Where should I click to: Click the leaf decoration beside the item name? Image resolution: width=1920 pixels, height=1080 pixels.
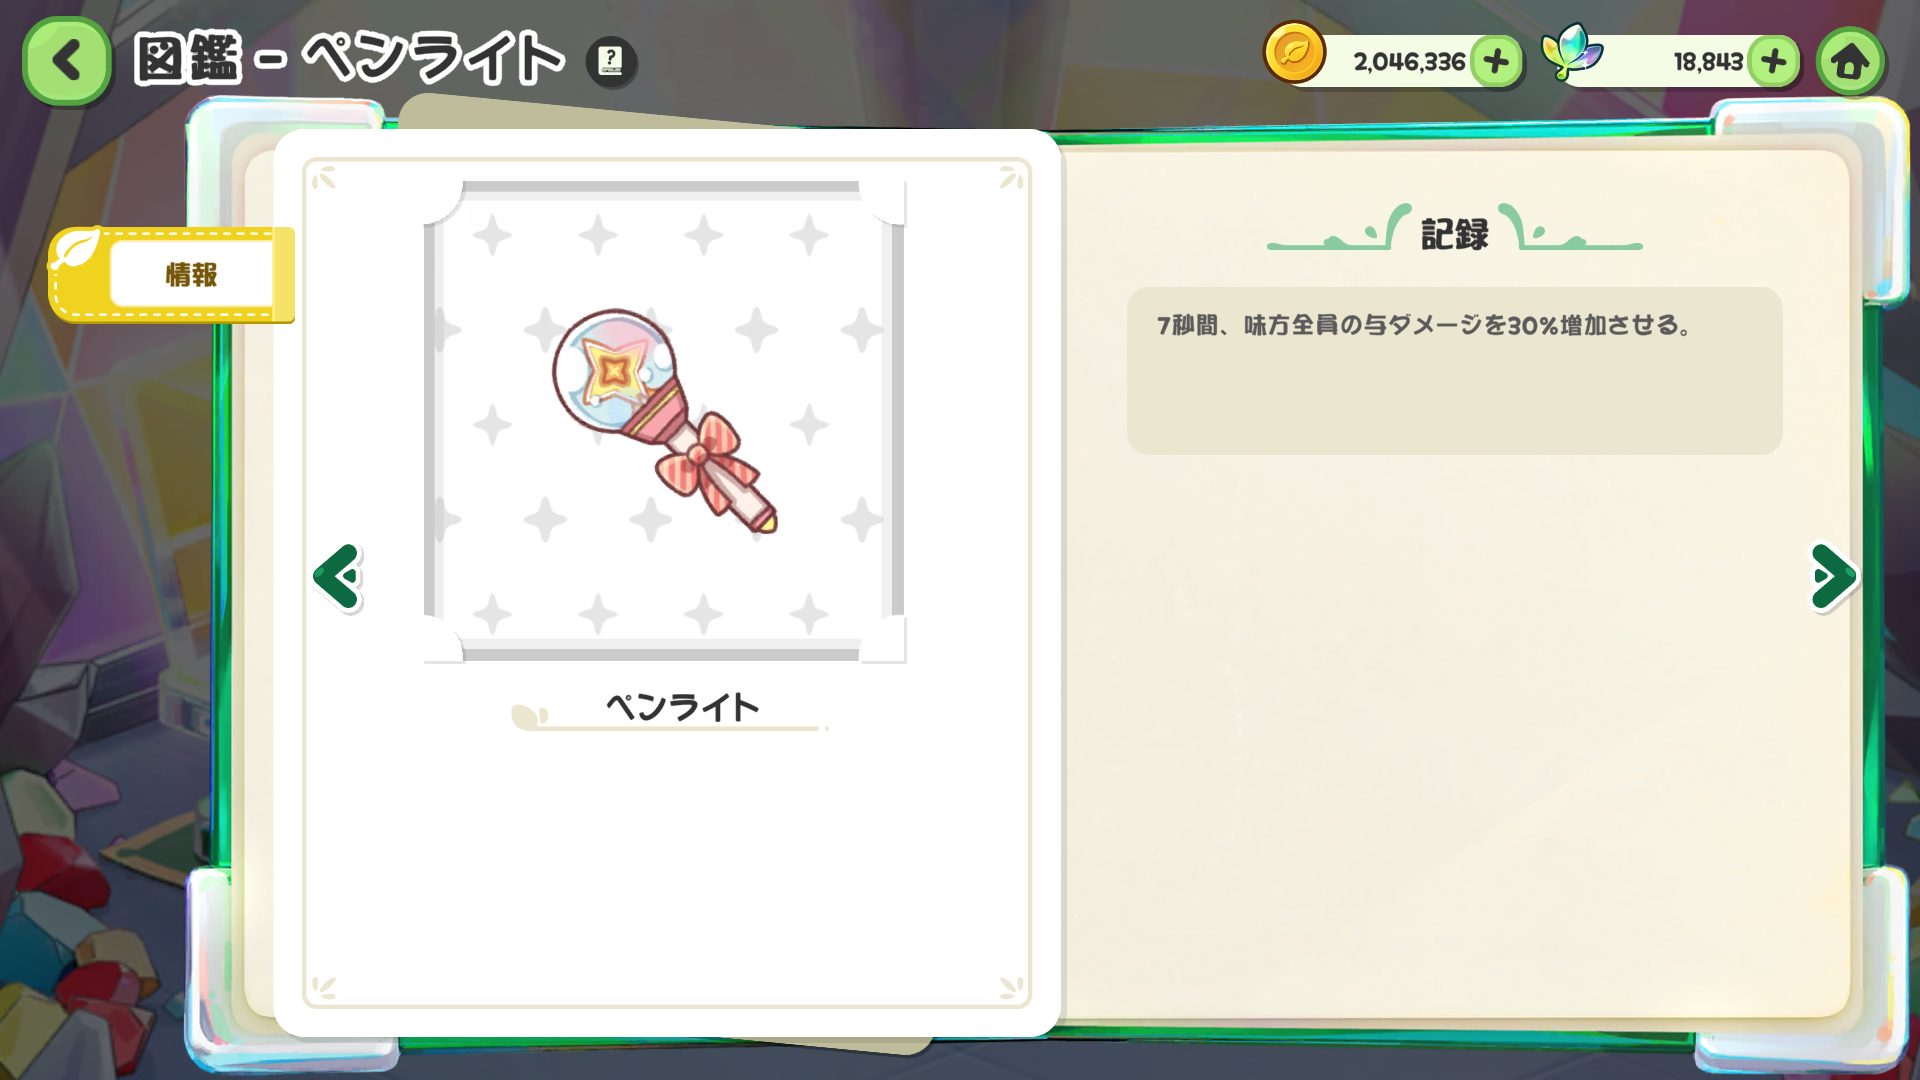point(530,716)
